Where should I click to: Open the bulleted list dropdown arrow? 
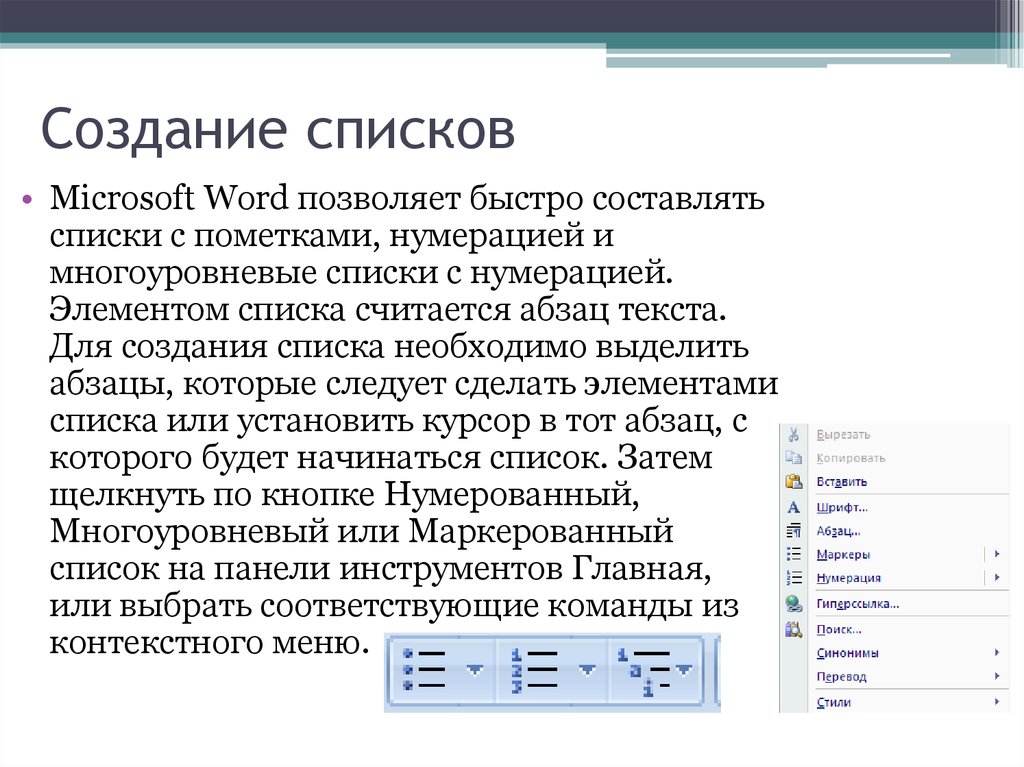coord(475,670)
